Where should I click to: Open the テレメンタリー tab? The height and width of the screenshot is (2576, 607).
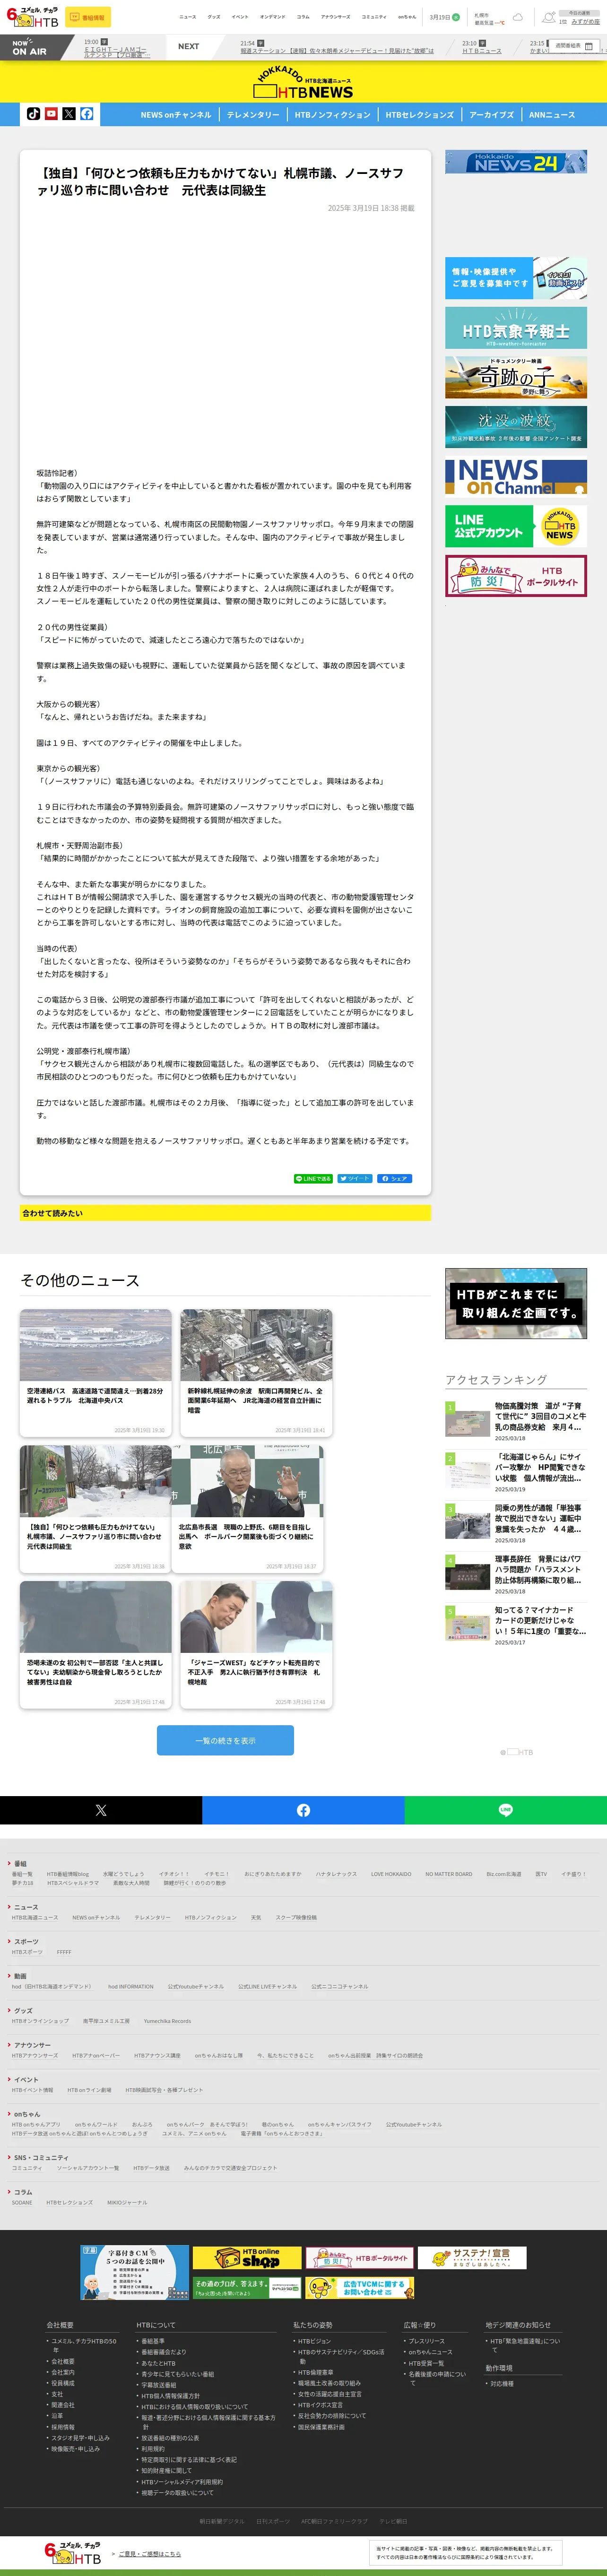pyautogui.click(x=253, y=115)
